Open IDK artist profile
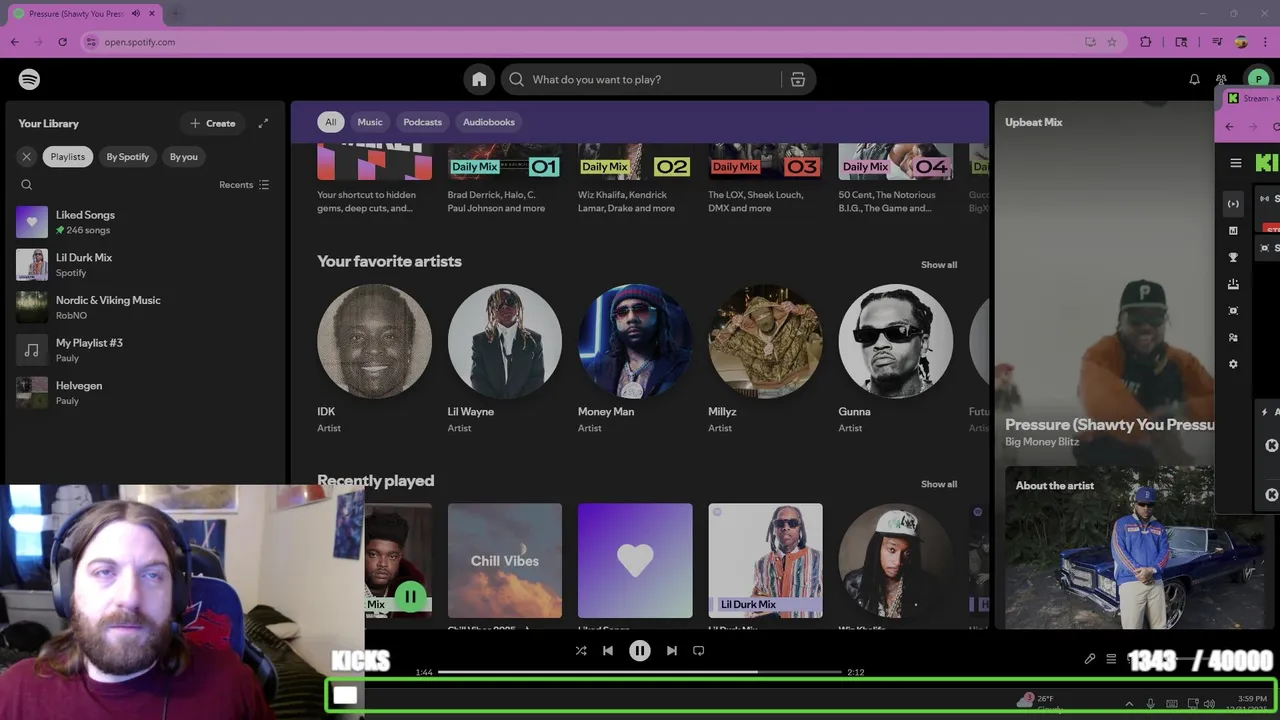The image size is (1280, 720). 374,359
